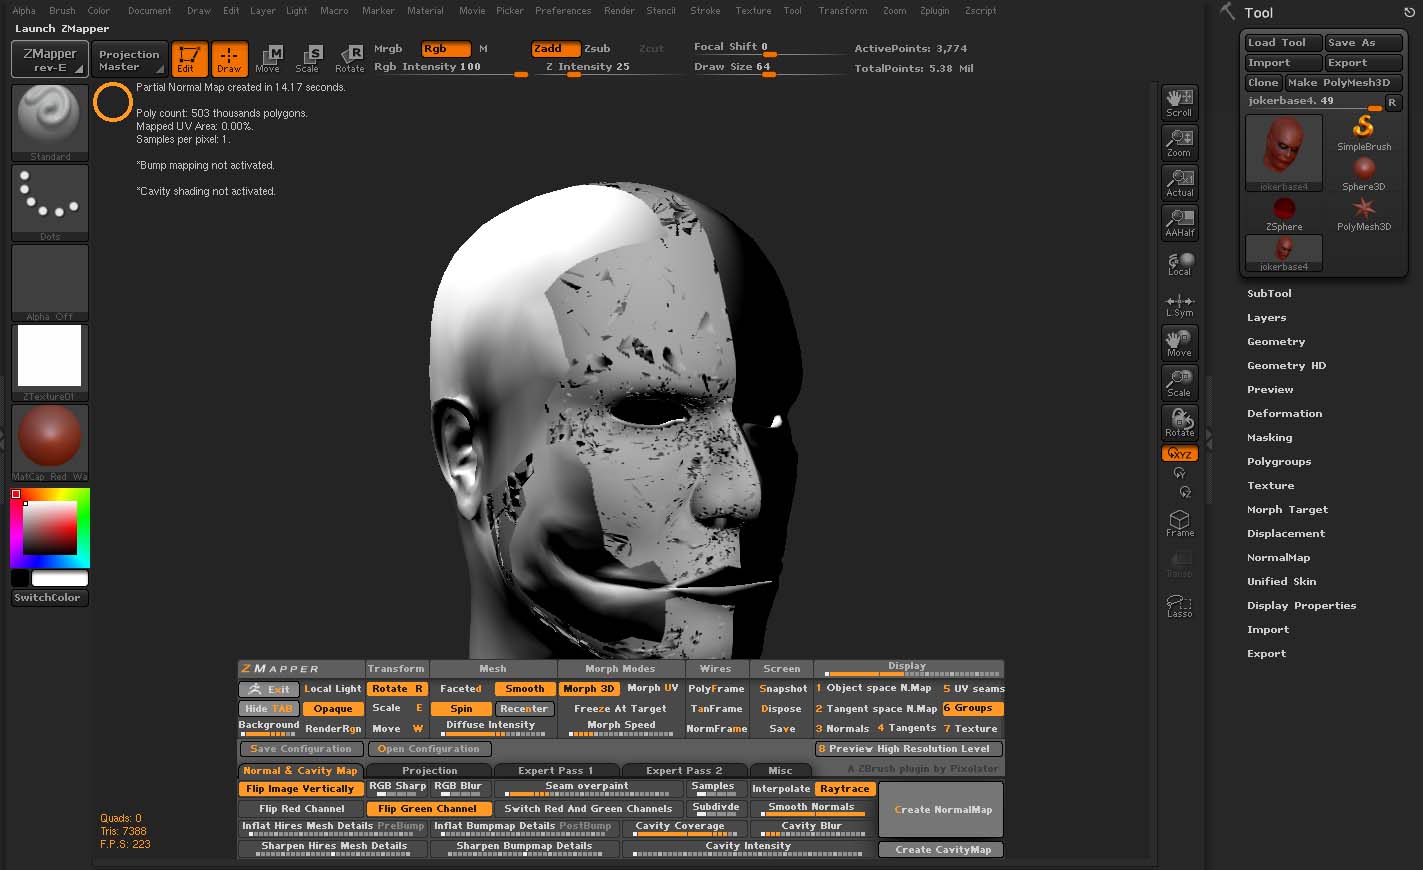This screenshot has height=870, width=1423.
Task: Open the MatCap Red Wax material
Action: click(x=50, y=442)
